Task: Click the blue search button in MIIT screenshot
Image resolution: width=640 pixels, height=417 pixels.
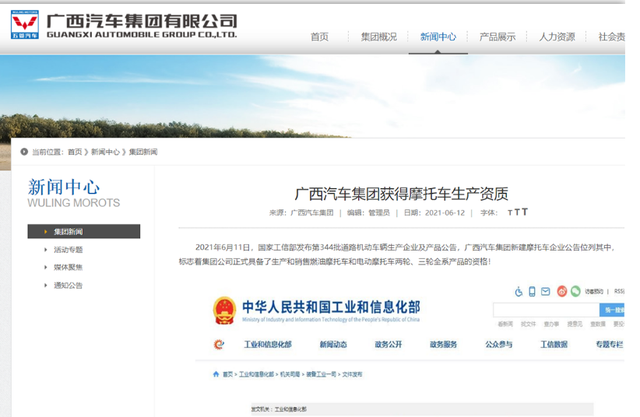Action: pyautogui.click(x=612, y=310)
